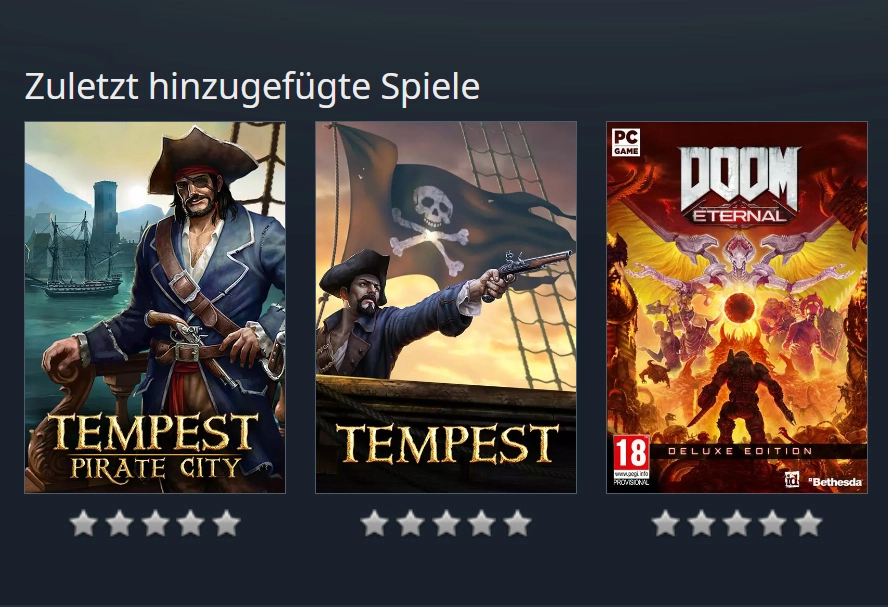Click the Zuletzt hinzugefügte Spiele heading

tap(252, 87)
